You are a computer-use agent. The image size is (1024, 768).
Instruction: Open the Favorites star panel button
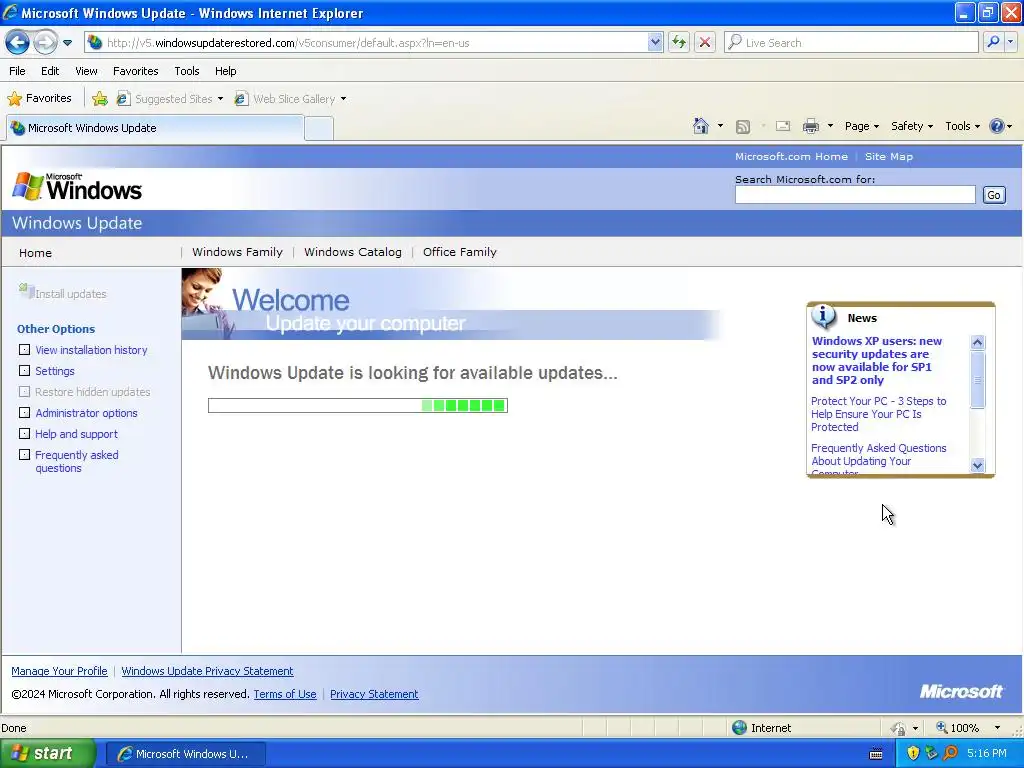pos(40,99)
